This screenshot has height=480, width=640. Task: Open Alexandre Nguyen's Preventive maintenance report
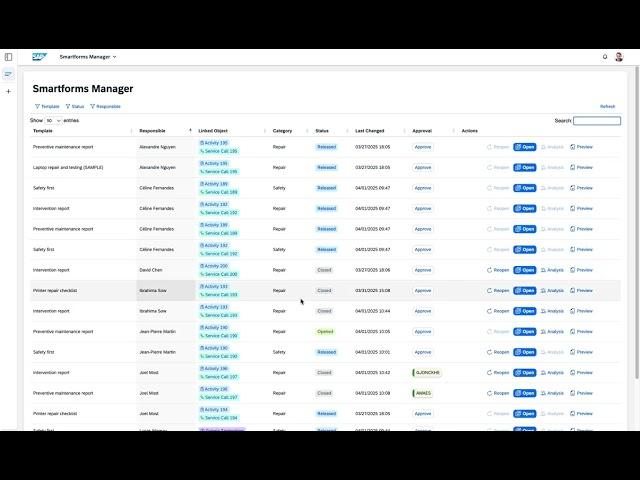pyautogui.click(x=524, y=147)
